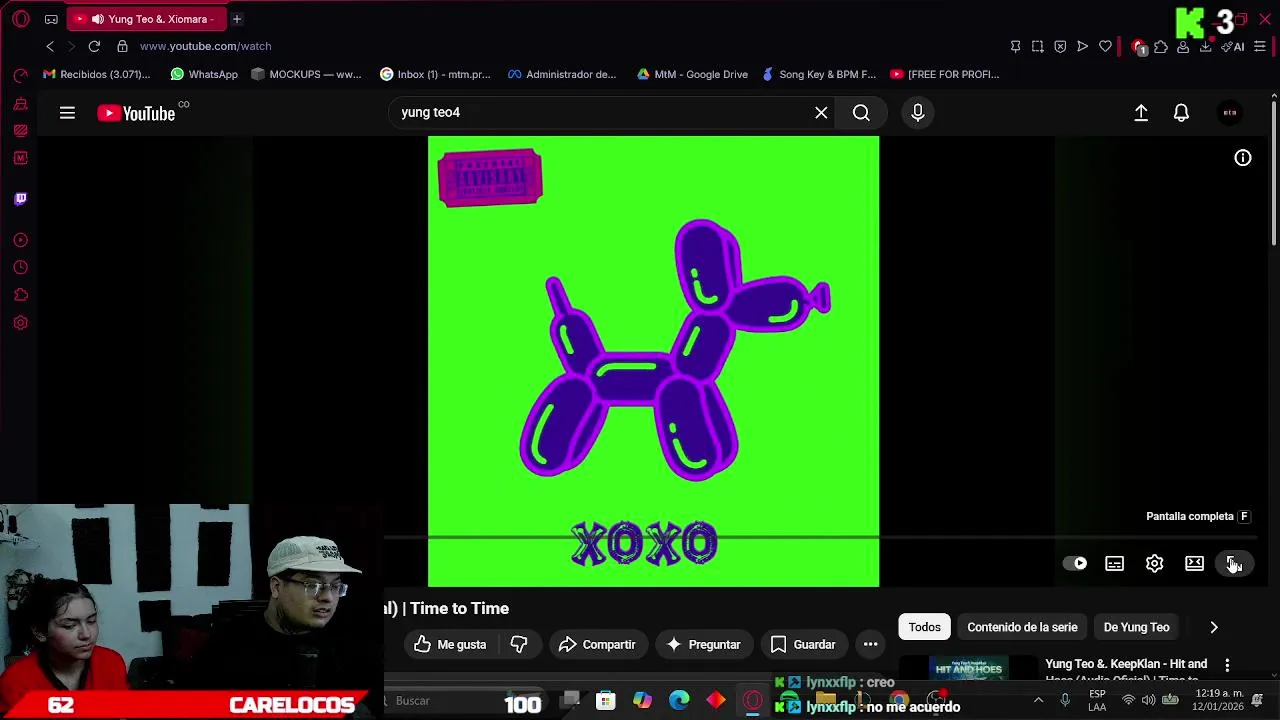Expand filter chips with right arrow
The height and width of the screenshot is (720, 1280).
1214,627
